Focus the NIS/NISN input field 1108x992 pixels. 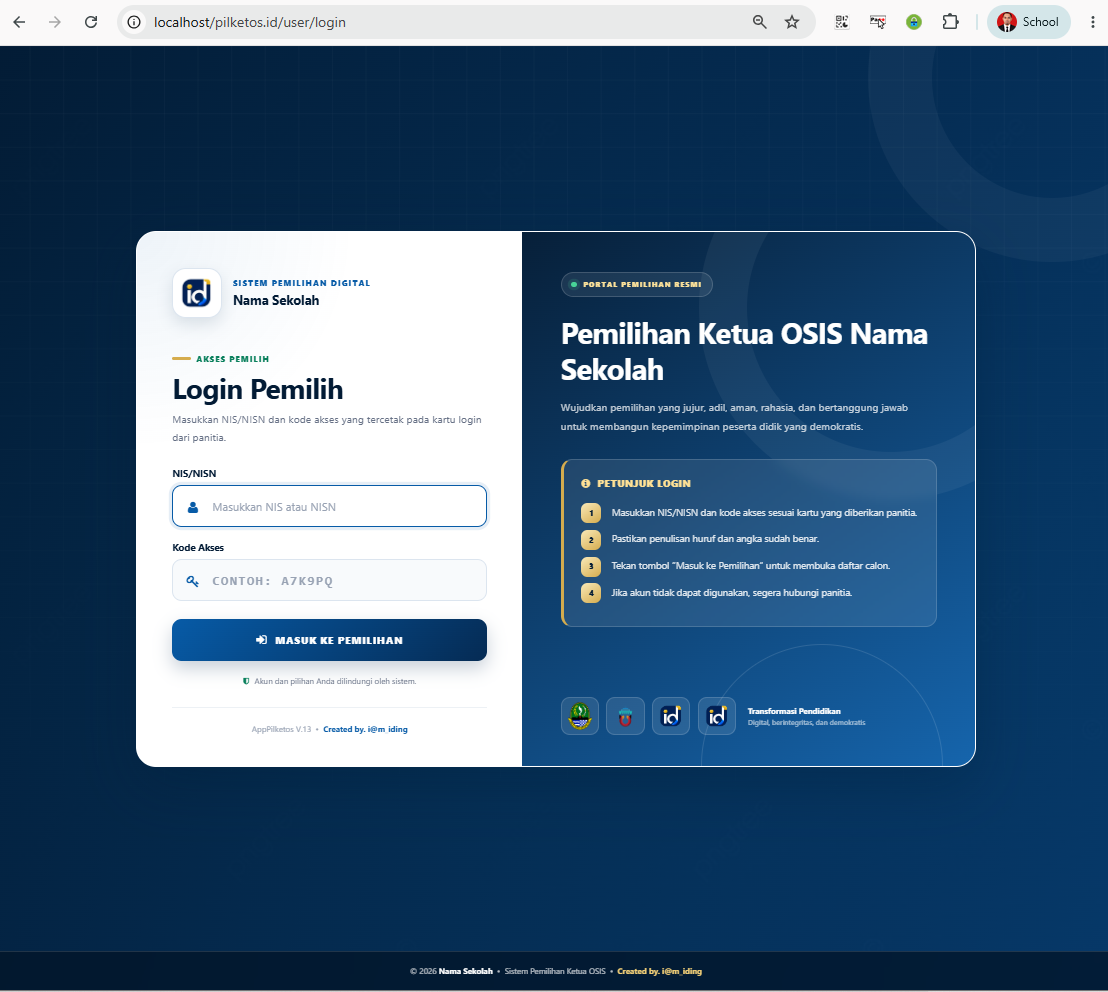pyautogui.click(x=329, y=506)
